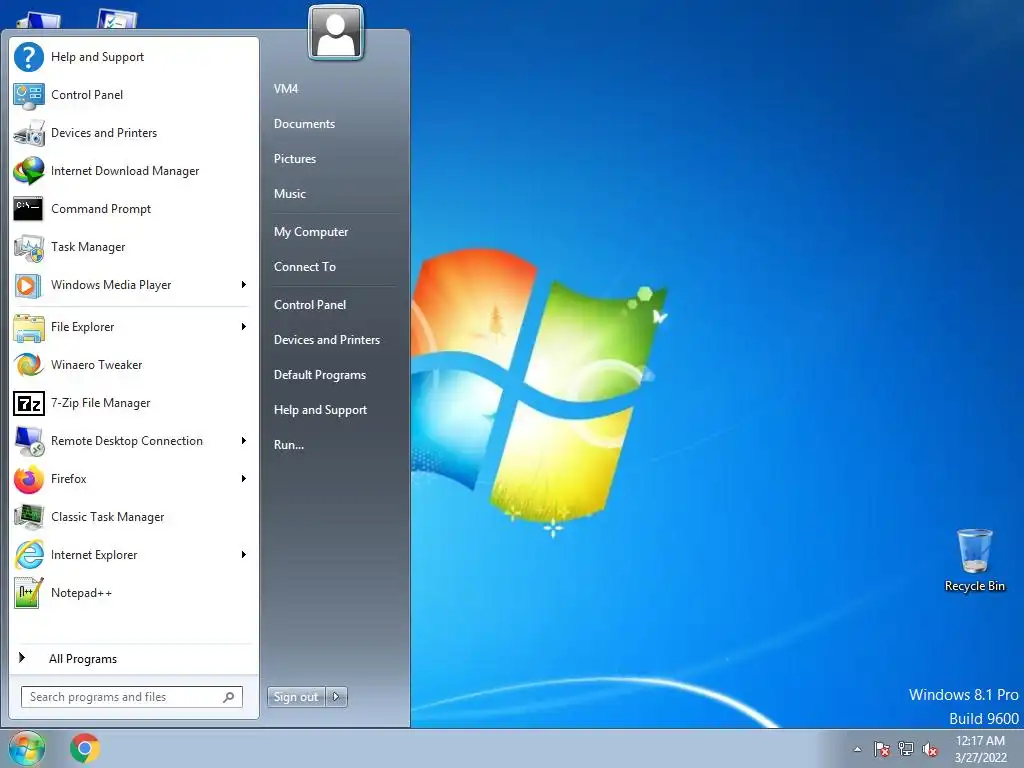Click the user account picture

click(336, 33)
